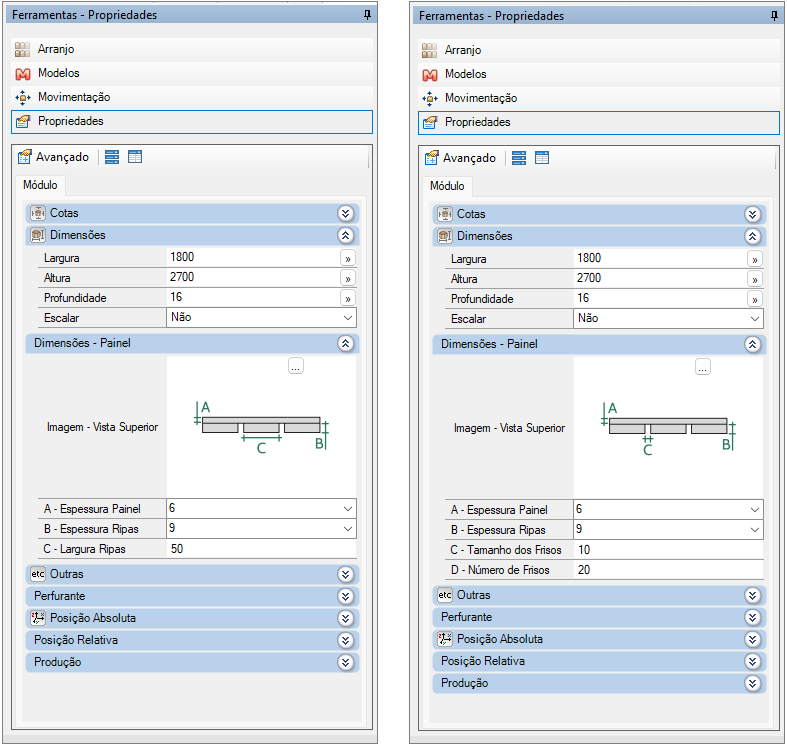Expand the Produção section in left panel

point(345,662)
